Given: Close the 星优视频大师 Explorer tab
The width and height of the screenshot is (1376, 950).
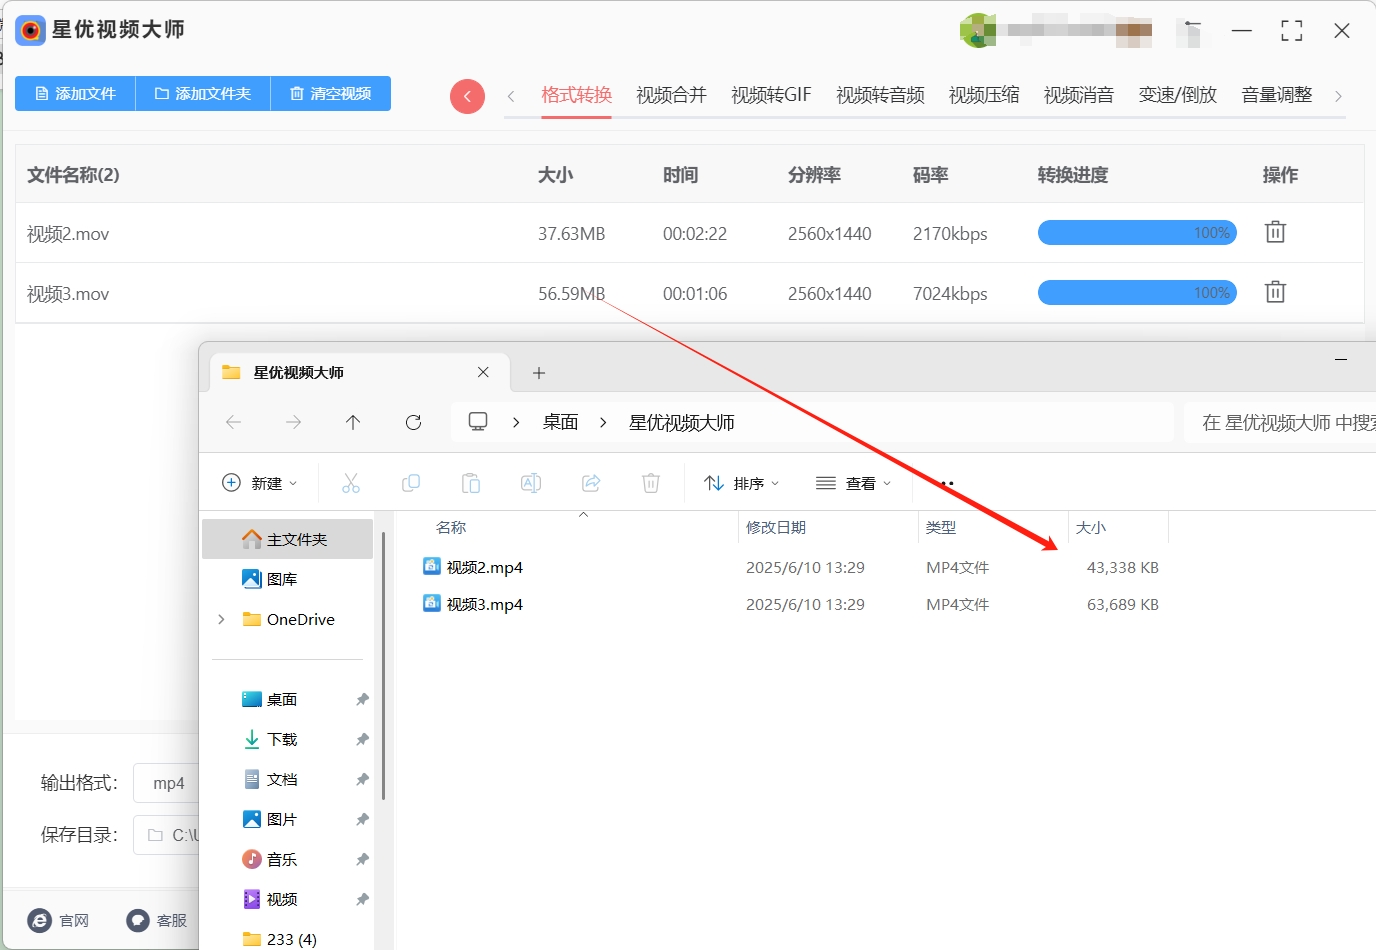Looking at the screenshot, I should 483,372.
